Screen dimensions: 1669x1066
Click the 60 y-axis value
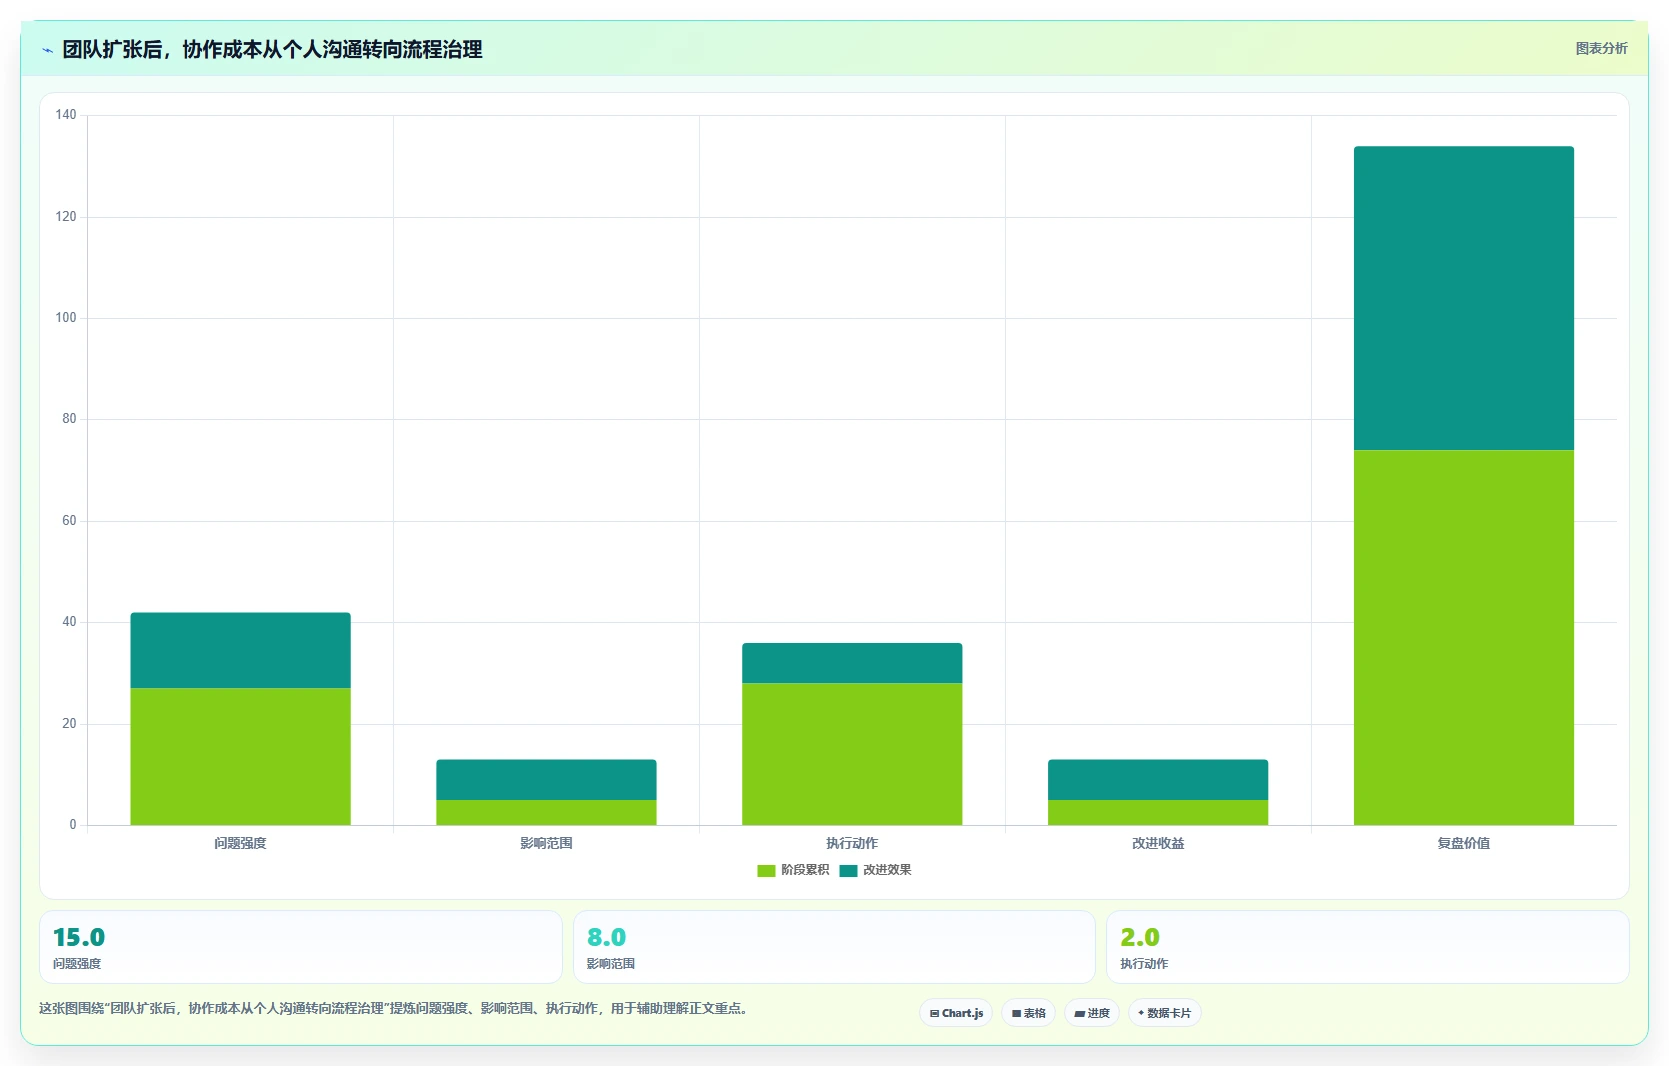point(69,521)
